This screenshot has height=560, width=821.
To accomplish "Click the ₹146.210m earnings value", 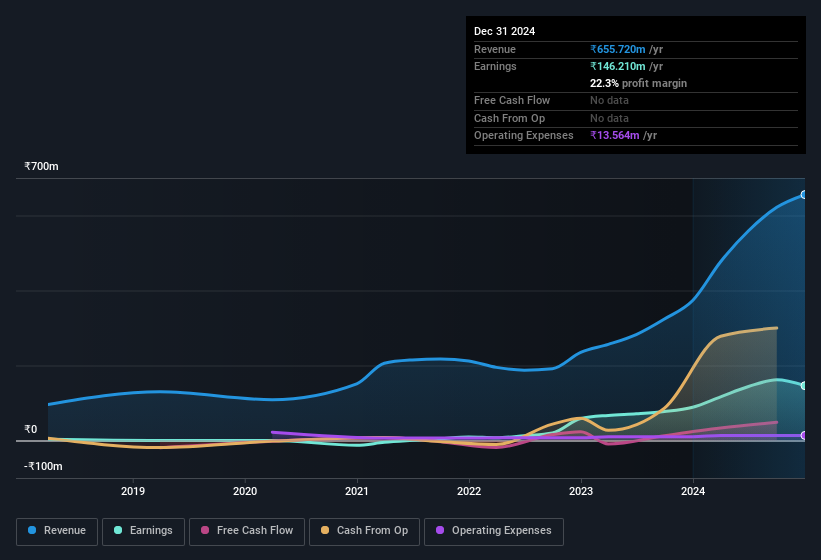I will tap(618, 66).
